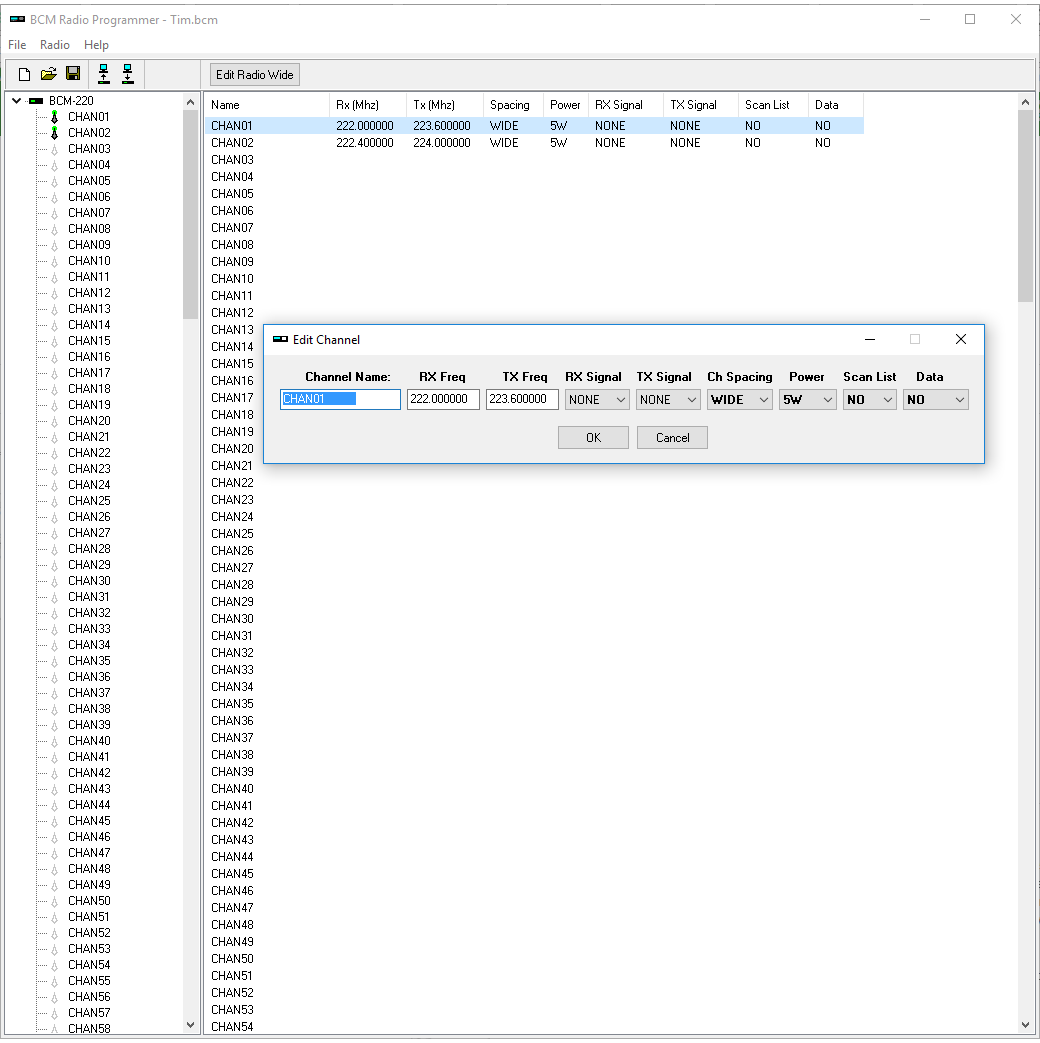Click the RX Signal column header
Image resolution: width=1040 pixels, height=1043 pixels.
625,105
